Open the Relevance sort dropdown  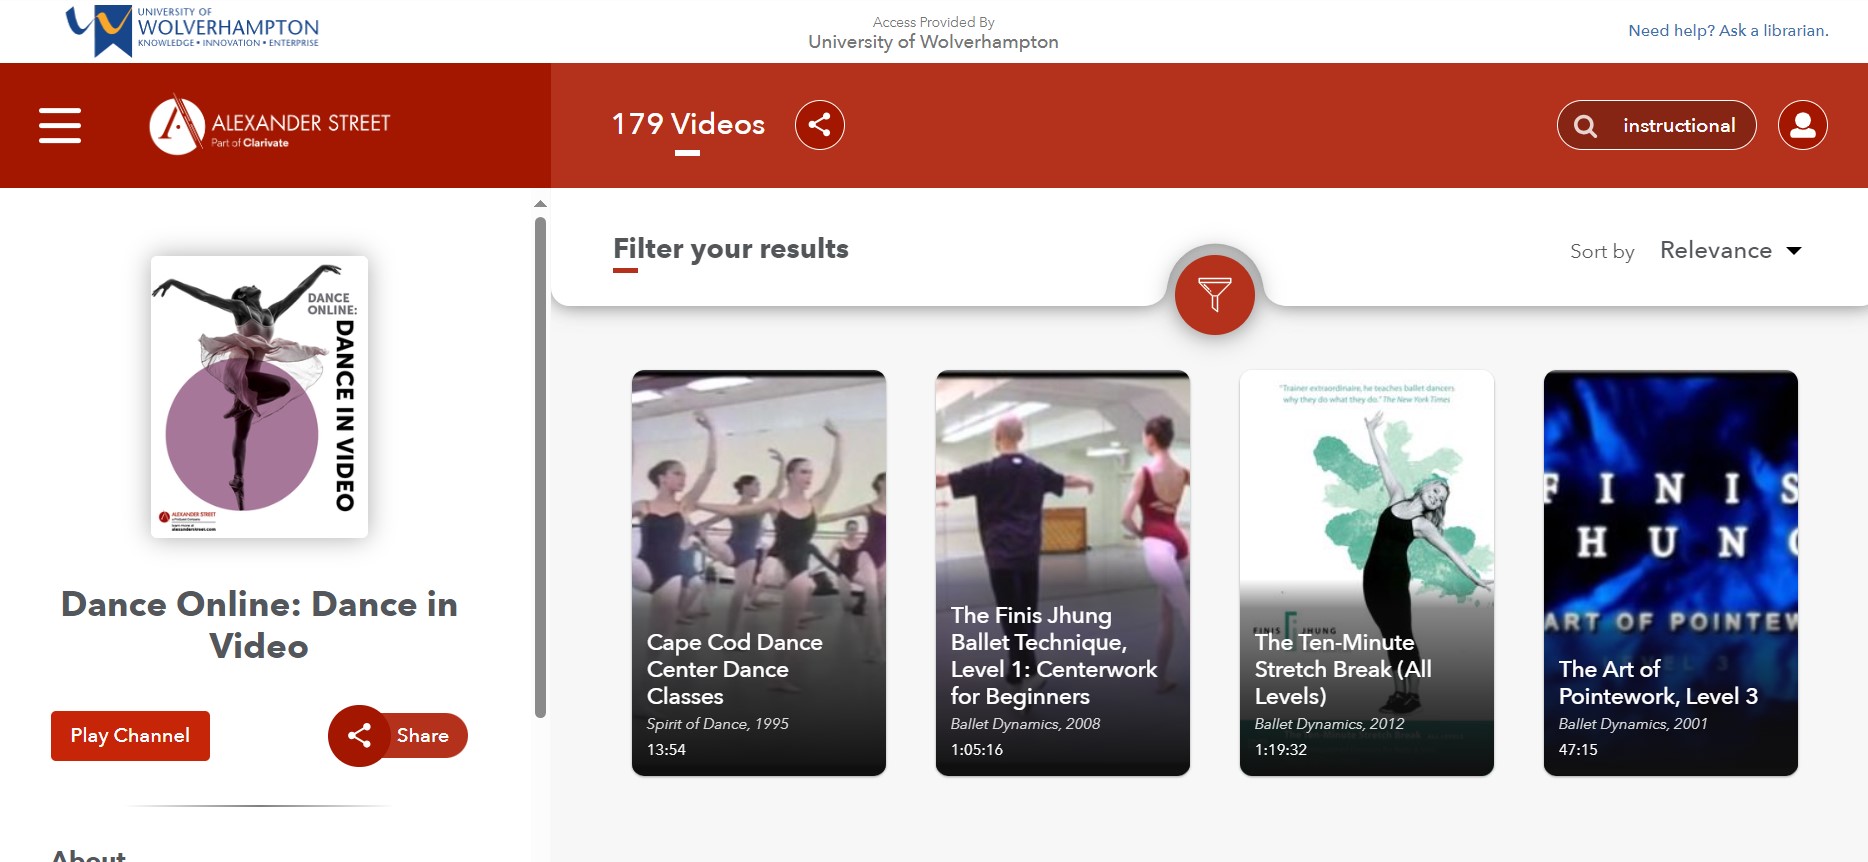point(1731,250)
